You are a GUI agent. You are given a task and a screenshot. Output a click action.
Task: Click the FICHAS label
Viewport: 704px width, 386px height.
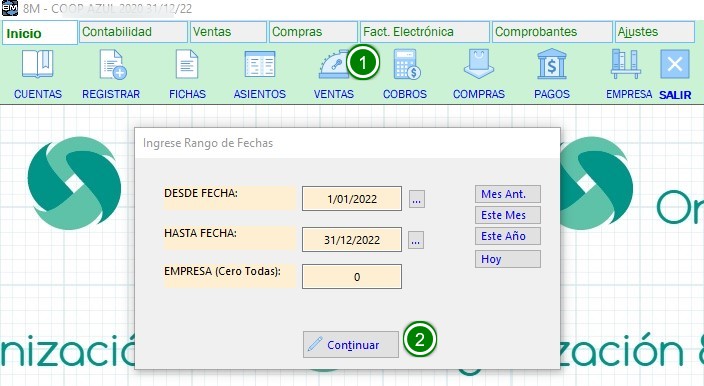coord(187,94)
